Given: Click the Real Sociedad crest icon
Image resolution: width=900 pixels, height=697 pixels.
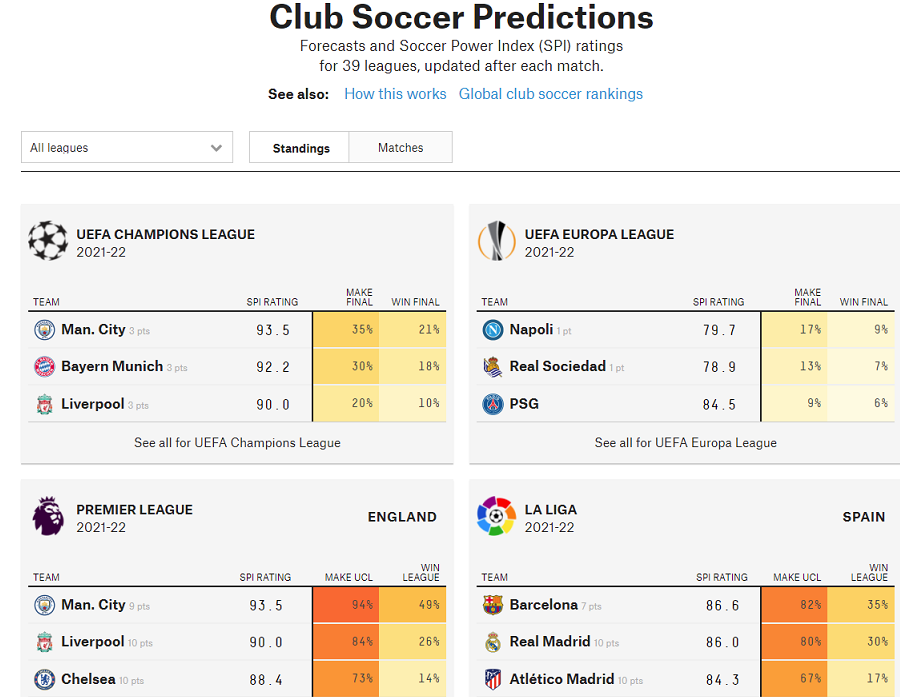Looking at the screenshot, I should (x=492, y=367).
